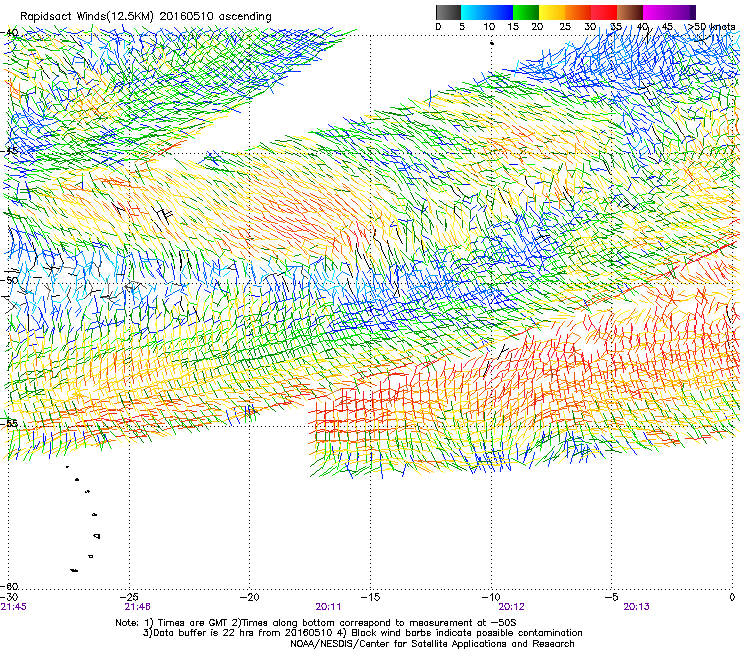Click the 21:46 pass time label

pyautogui.click(x=138, y=607)
